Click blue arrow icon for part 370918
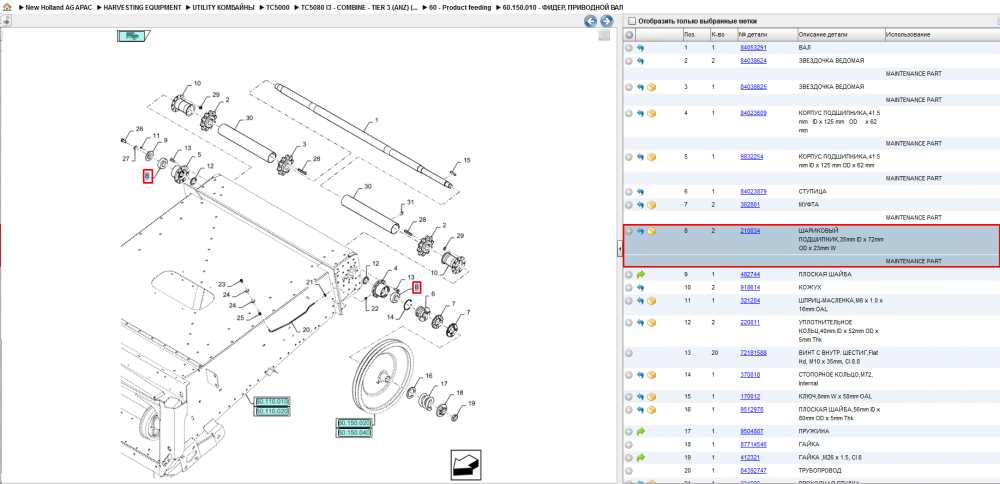 click(x=641, y=374)
